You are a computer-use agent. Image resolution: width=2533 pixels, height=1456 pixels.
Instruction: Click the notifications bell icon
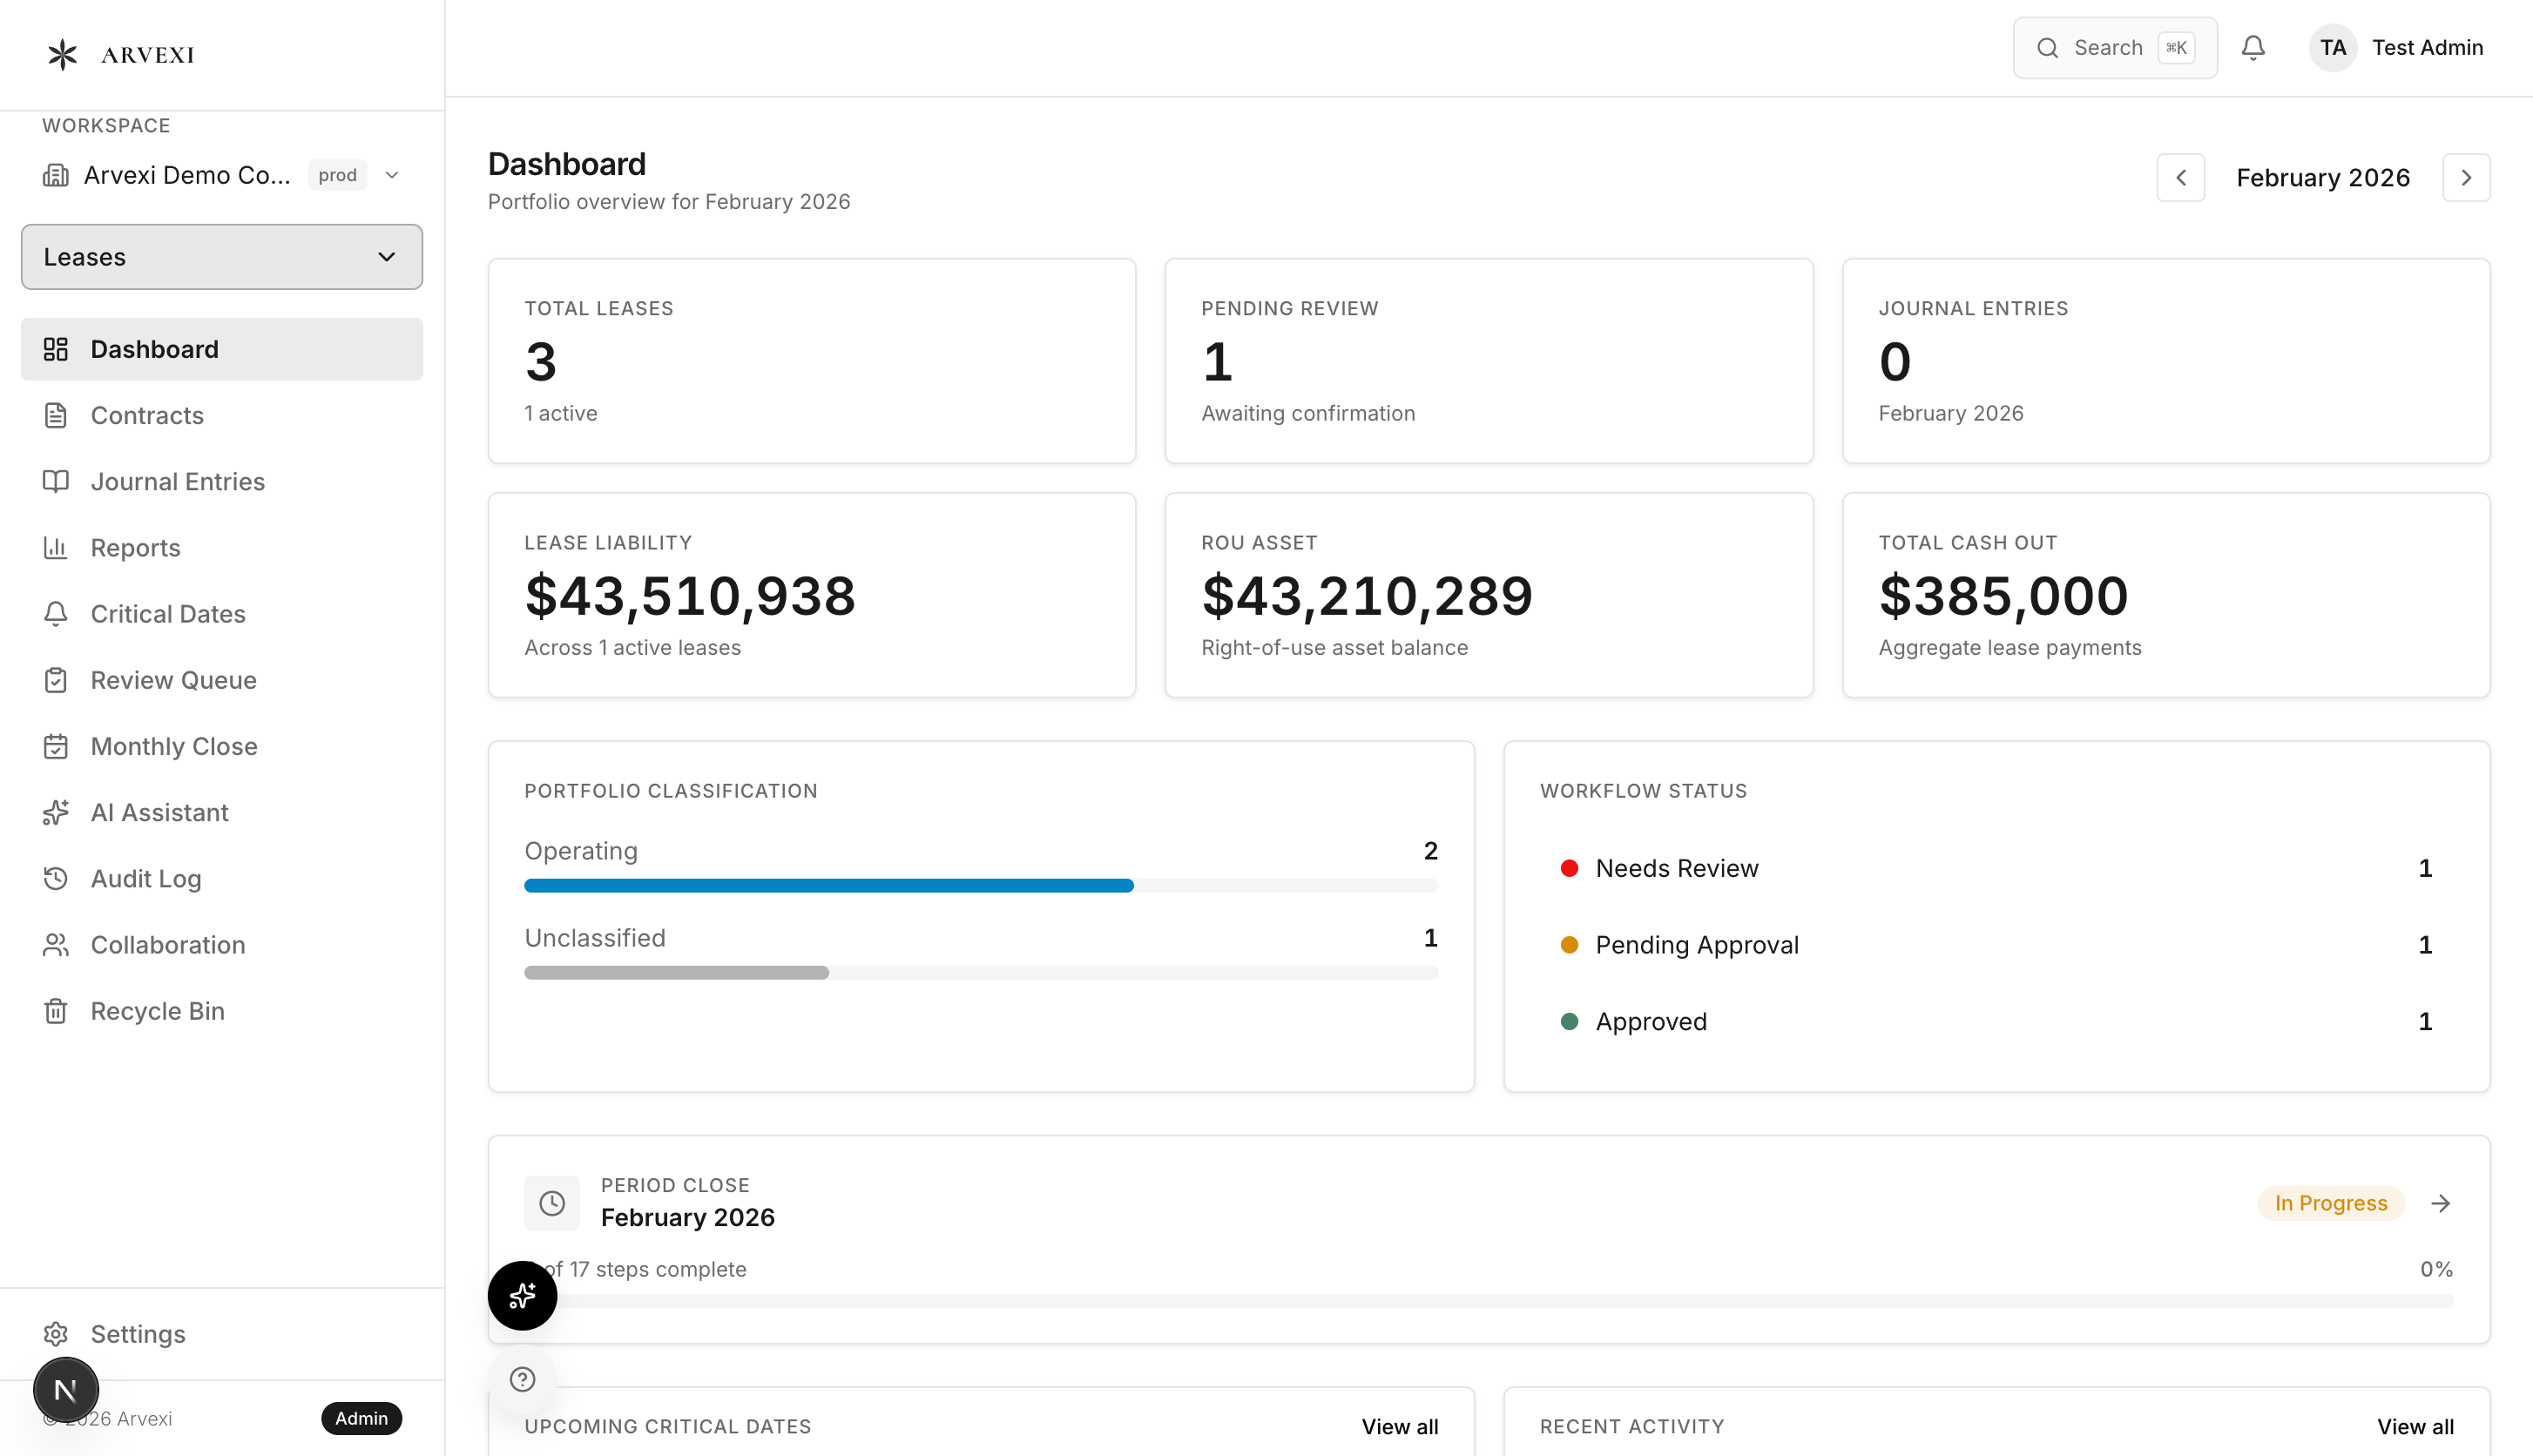point(2252,48)
